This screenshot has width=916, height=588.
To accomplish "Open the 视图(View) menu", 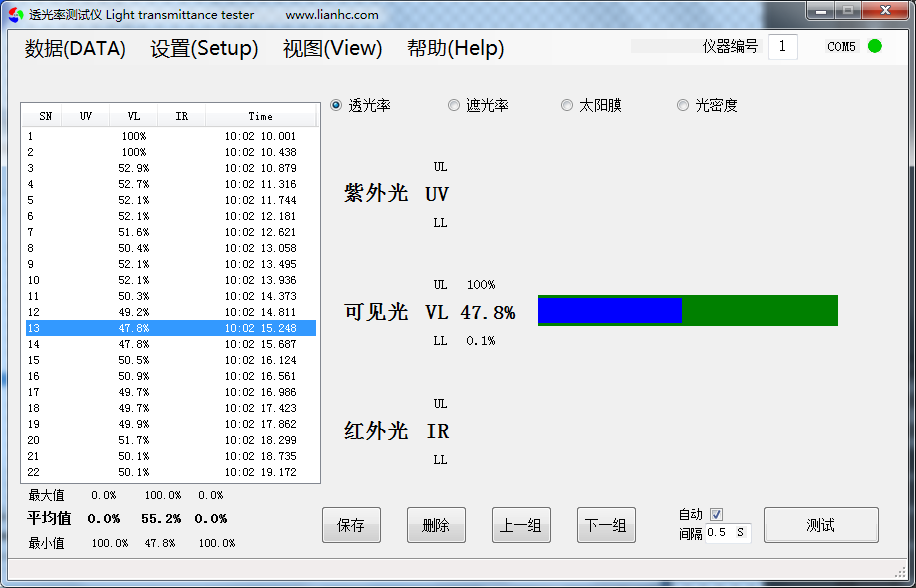I will click(x=332, y=48).
